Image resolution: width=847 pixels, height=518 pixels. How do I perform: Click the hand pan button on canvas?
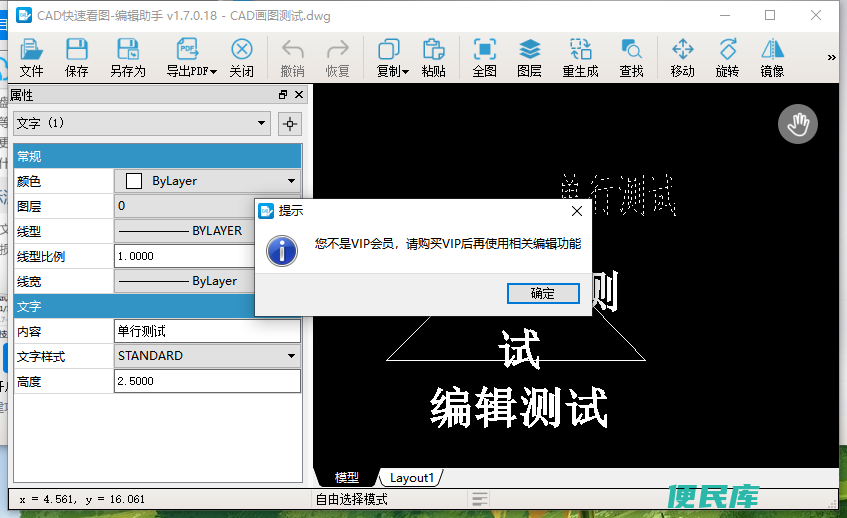(x=797, y=124)
